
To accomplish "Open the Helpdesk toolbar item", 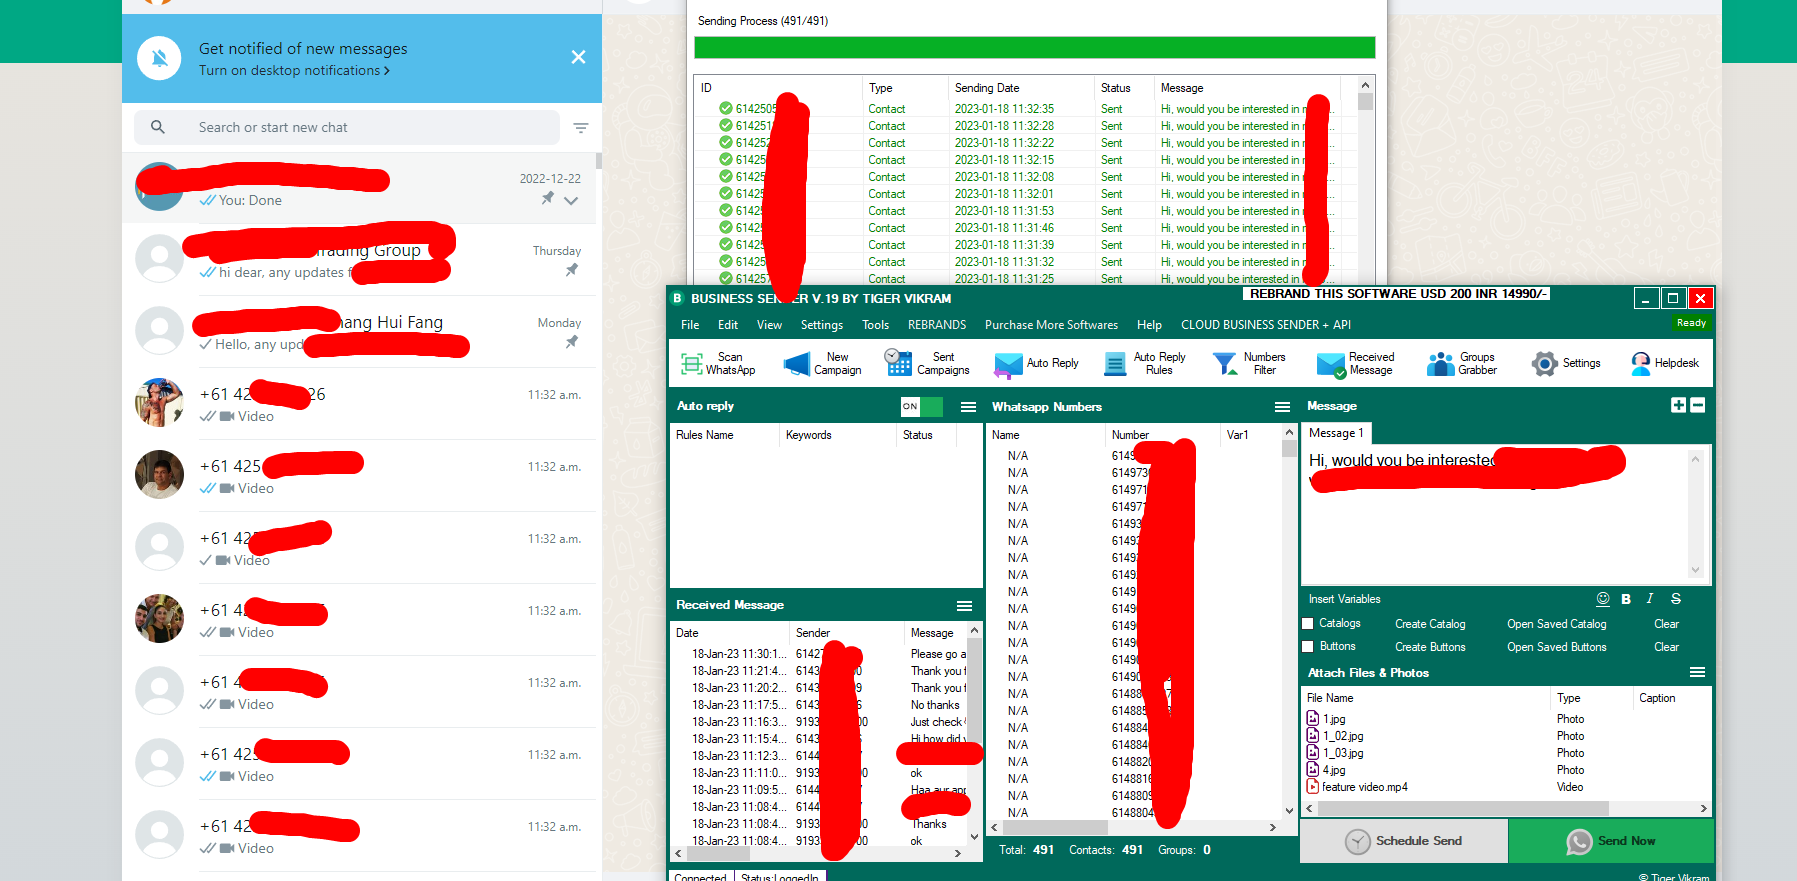I will coord(1664,363).
